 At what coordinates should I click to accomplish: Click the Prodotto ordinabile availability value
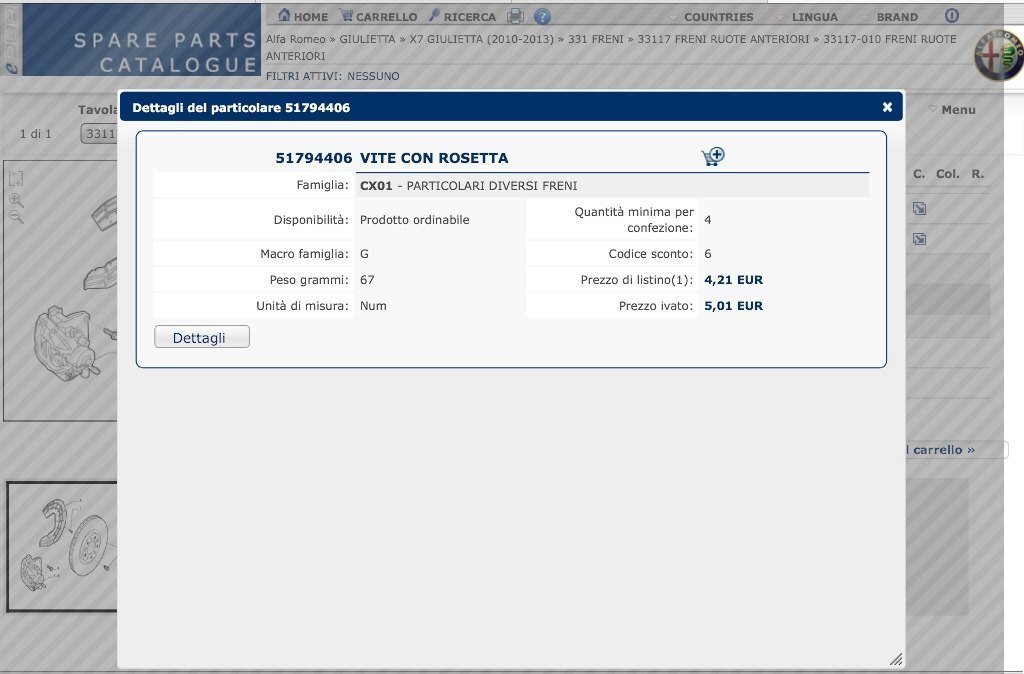pos(415,220)
